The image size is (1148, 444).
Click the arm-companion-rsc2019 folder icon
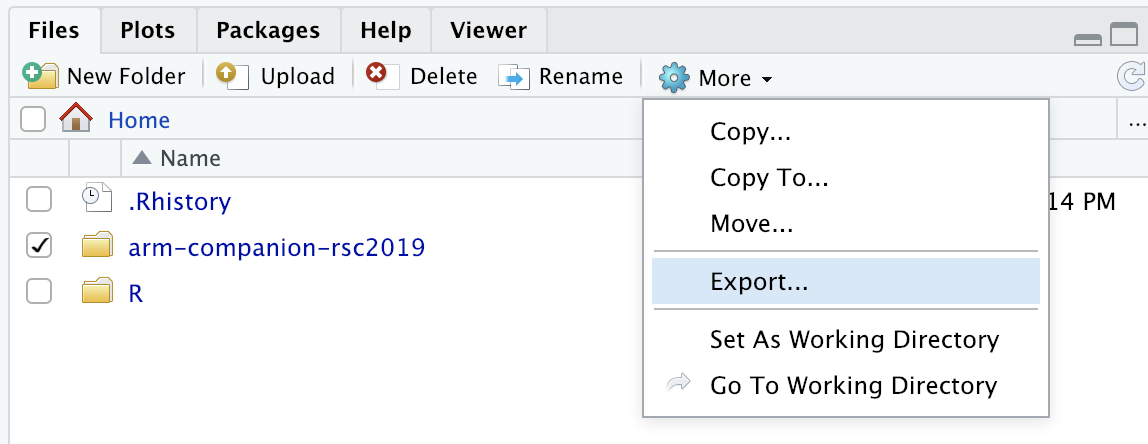(97, 246)
